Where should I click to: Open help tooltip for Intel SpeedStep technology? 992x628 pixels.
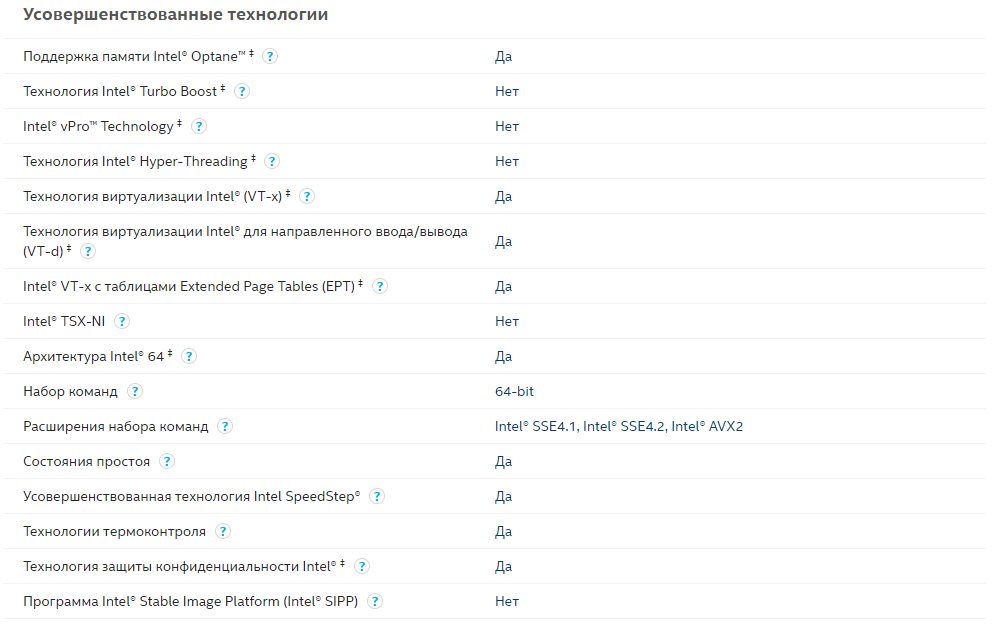tap(377, 496)
